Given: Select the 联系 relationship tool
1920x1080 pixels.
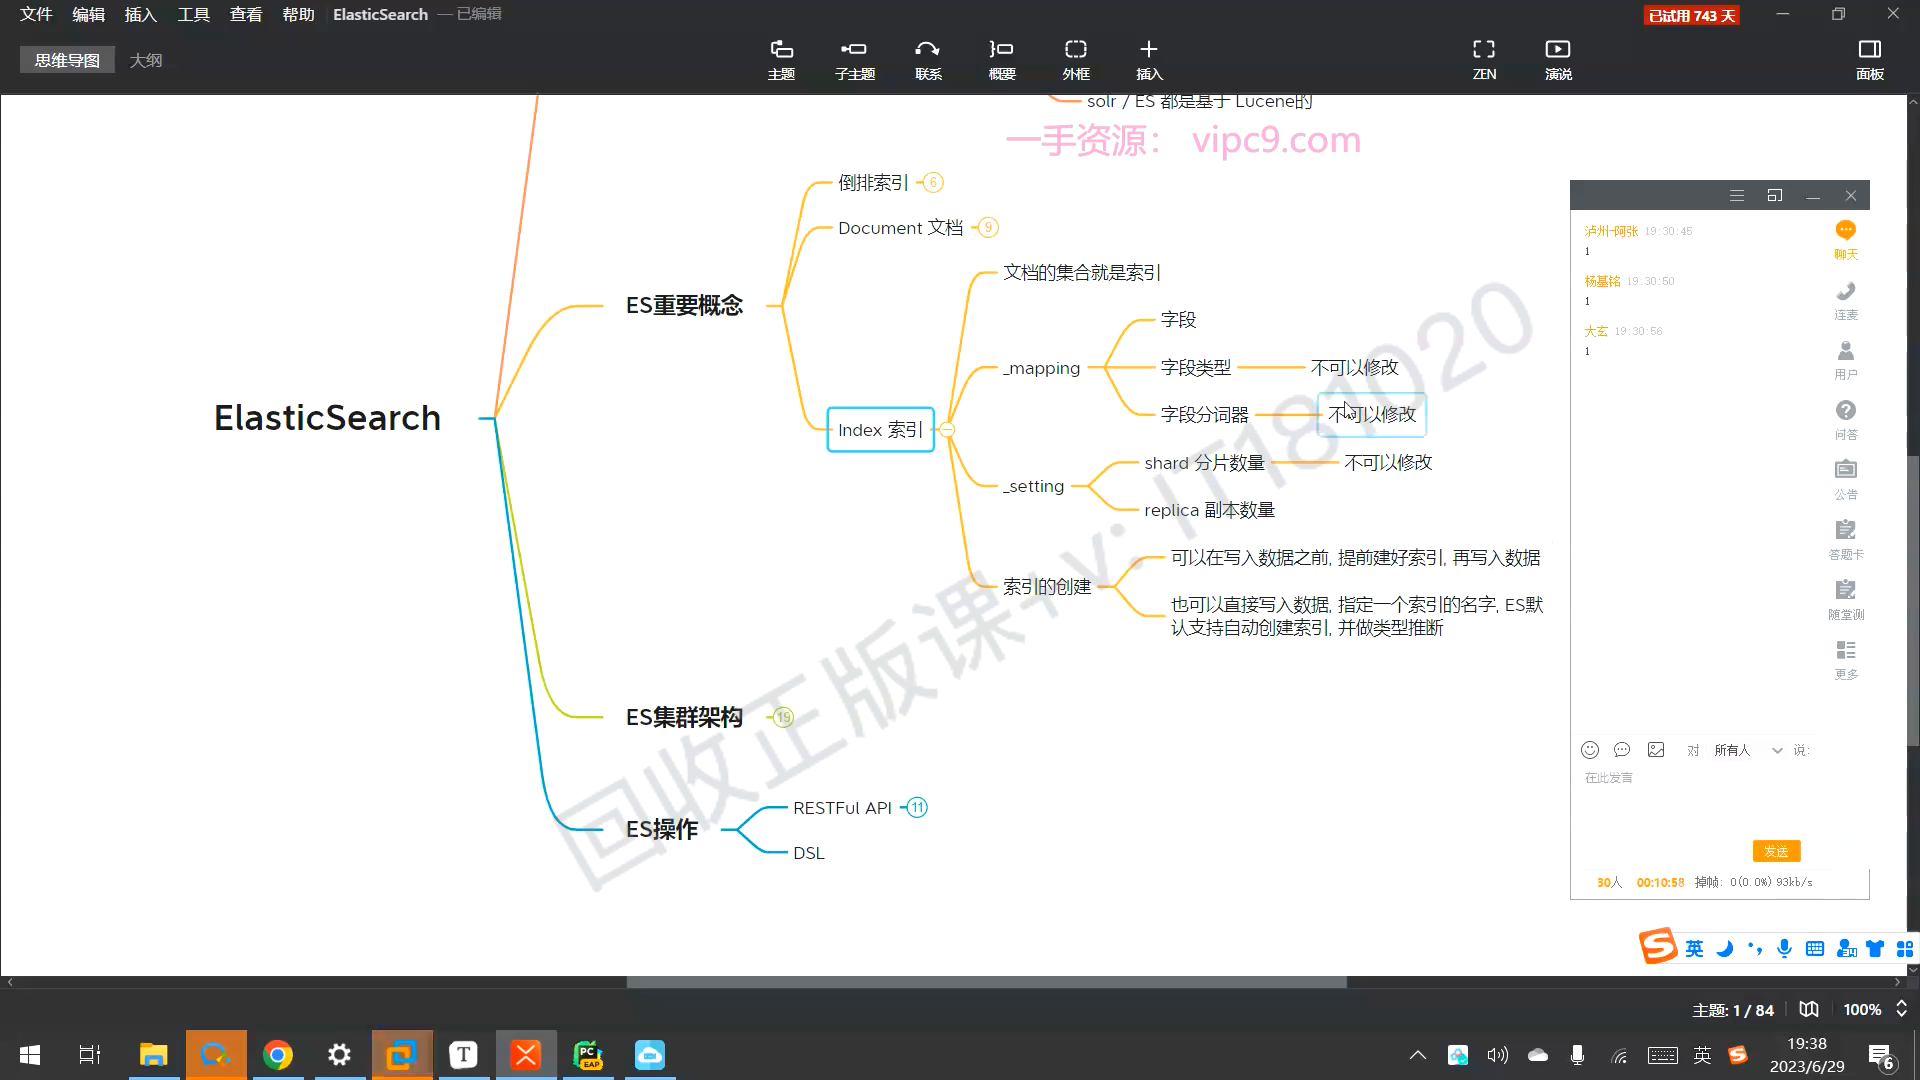Looking at the screenshot, I should pyautogui.click(x=928, y=59).
